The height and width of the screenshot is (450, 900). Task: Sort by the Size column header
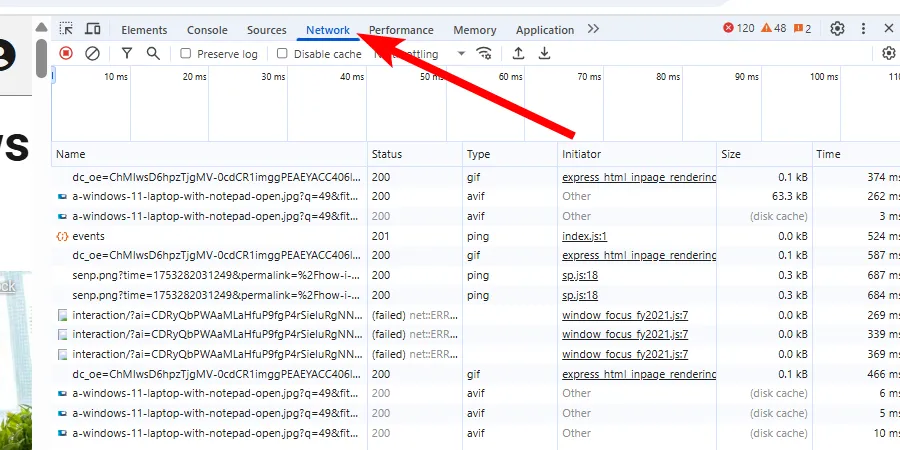[x=764, y=154]
